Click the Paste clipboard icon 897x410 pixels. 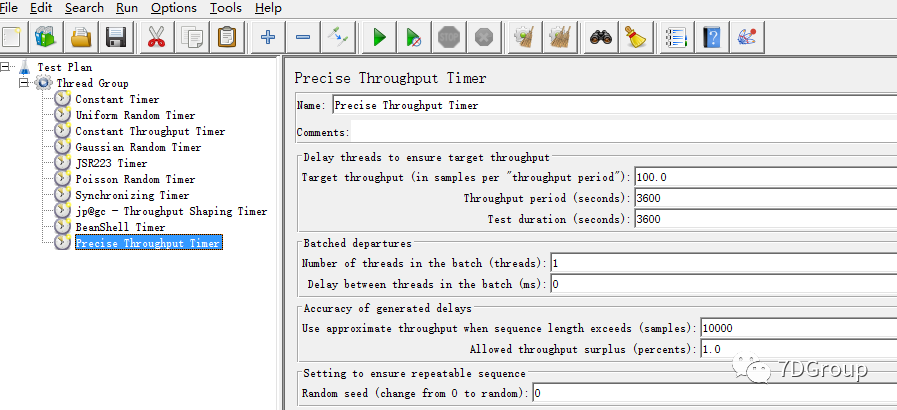point(227,38)
